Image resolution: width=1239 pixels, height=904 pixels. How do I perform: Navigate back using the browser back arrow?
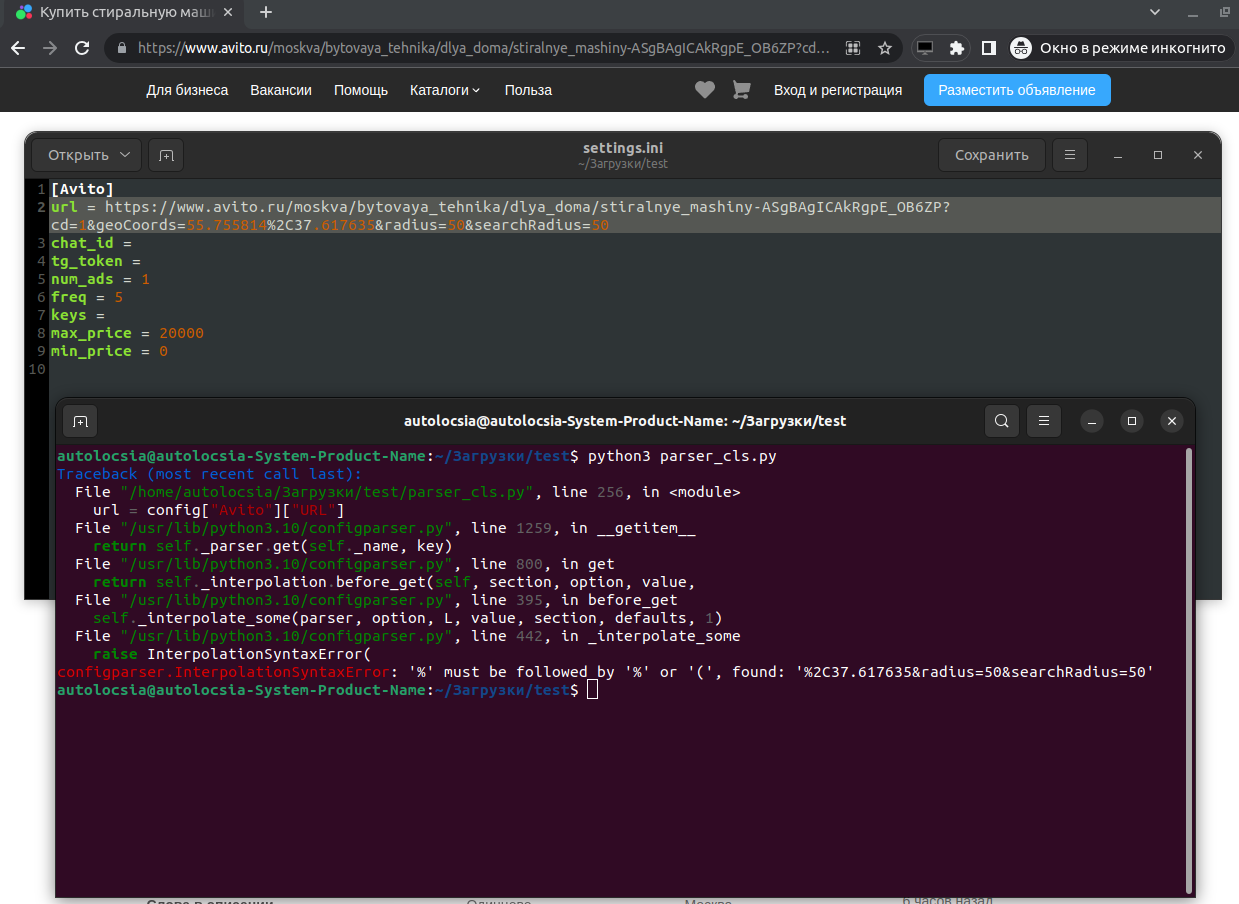point(18,47)
